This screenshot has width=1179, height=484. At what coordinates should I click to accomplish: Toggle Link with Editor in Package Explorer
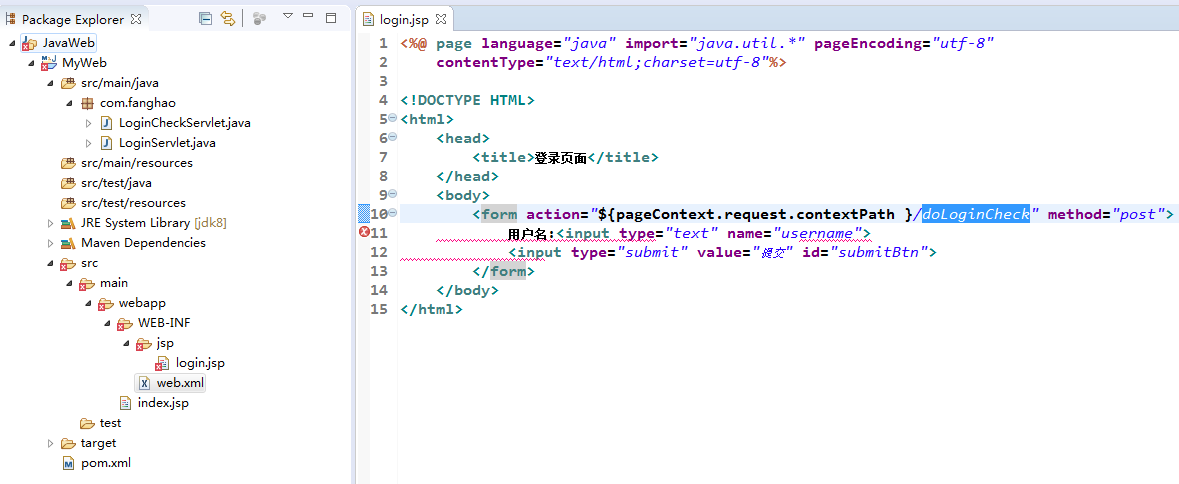point(228,18)
